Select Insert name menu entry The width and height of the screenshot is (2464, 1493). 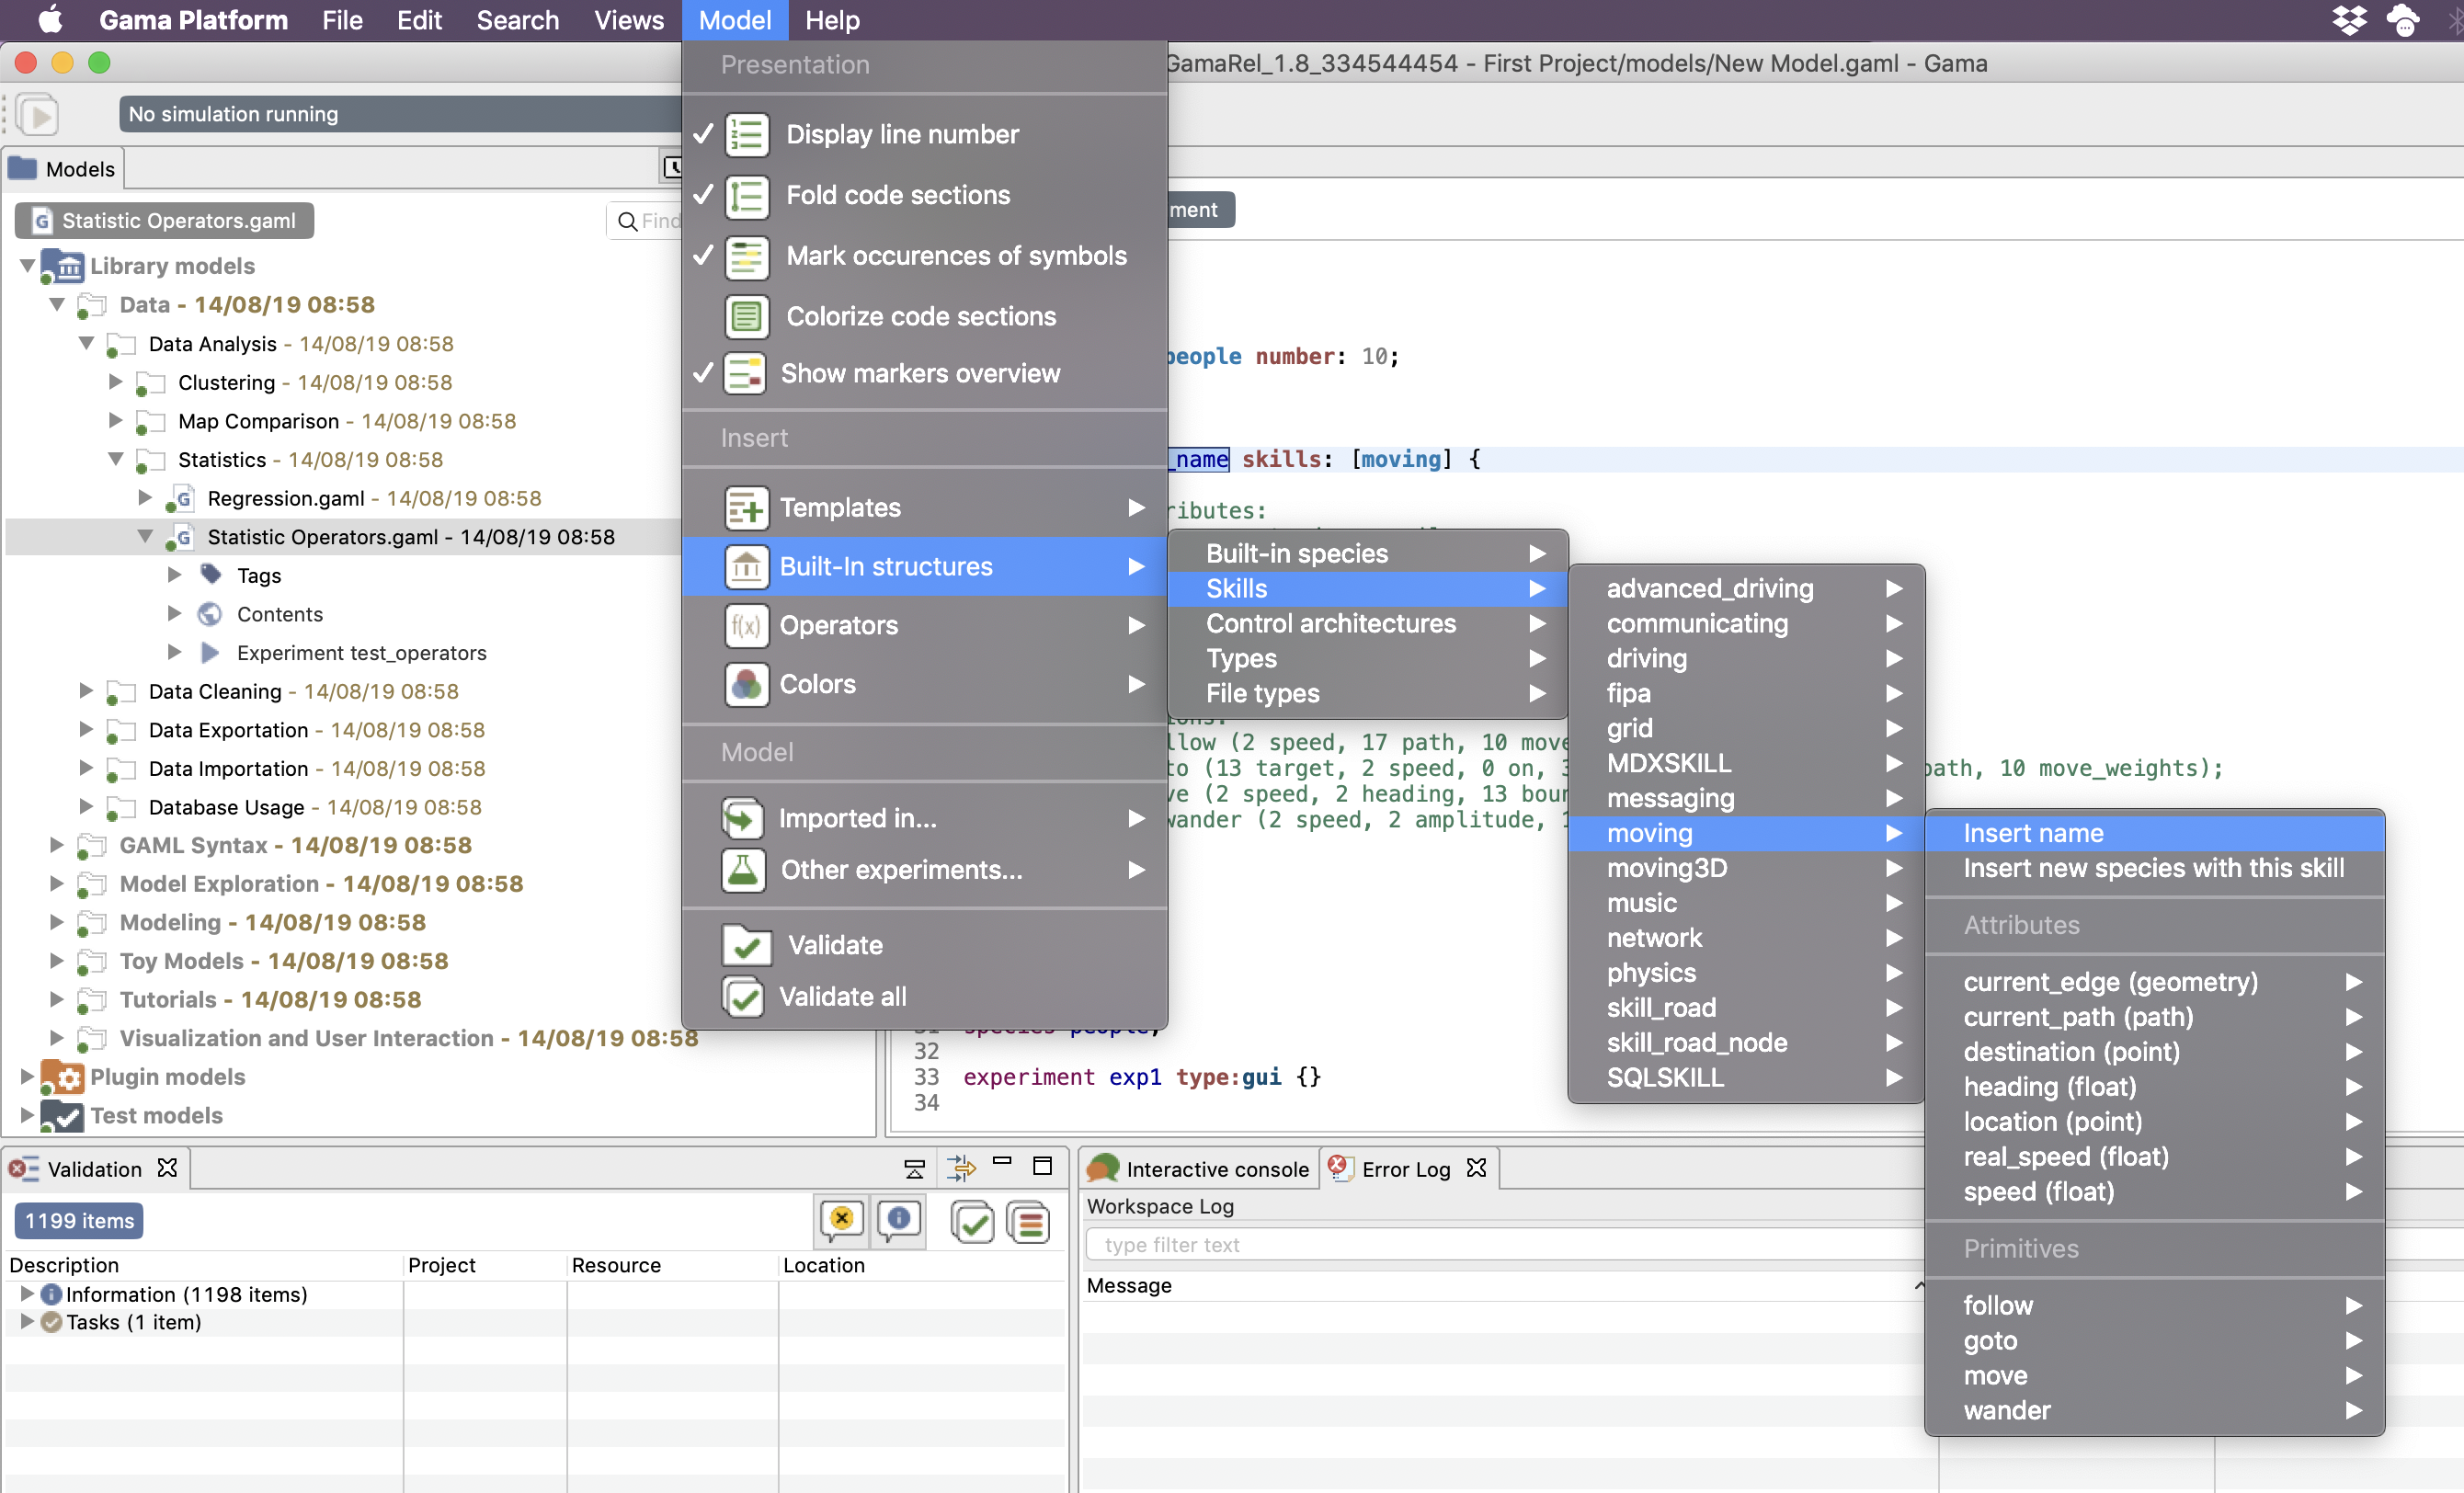click(2154, 834)
